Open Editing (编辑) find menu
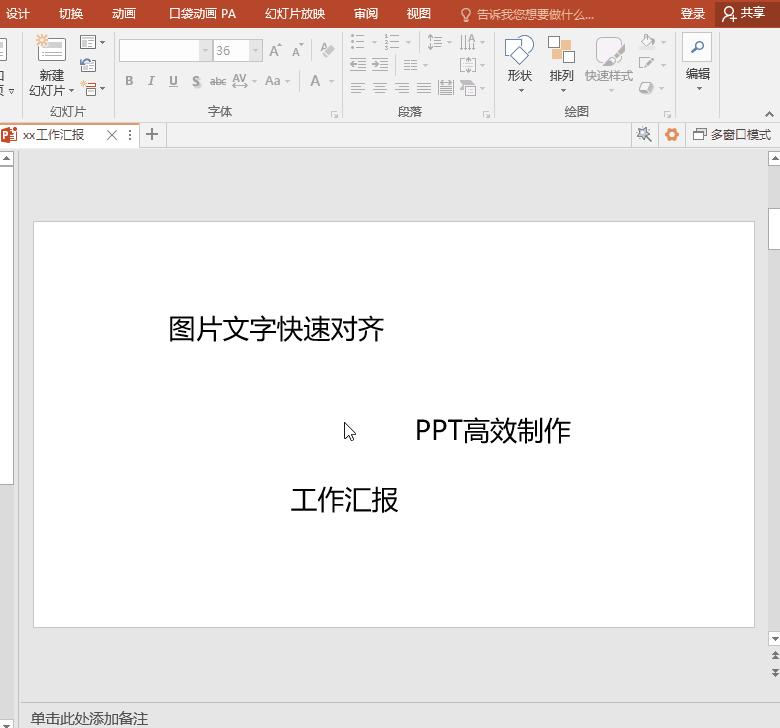Screen dimensions: 780x728 pos(697,62)
